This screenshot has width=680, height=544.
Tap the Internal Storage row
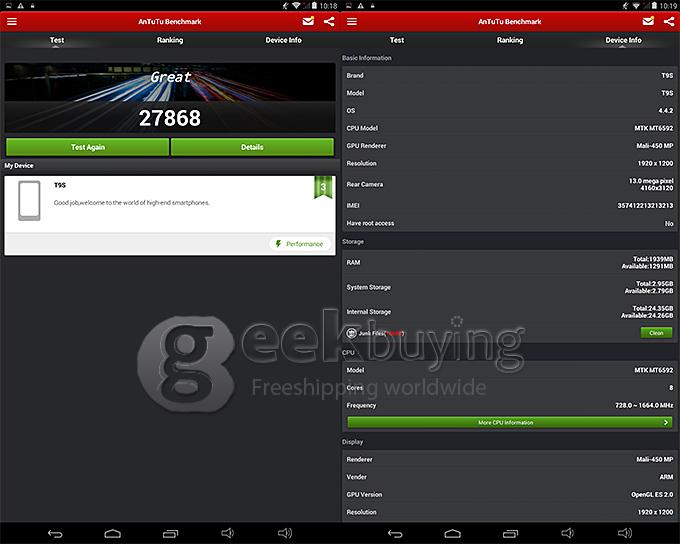click(510, 311)
